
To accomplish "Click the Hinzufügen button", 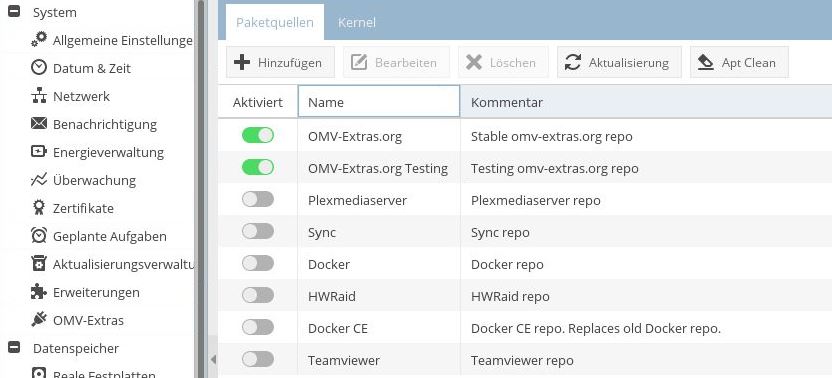I will tap(280, 62).
